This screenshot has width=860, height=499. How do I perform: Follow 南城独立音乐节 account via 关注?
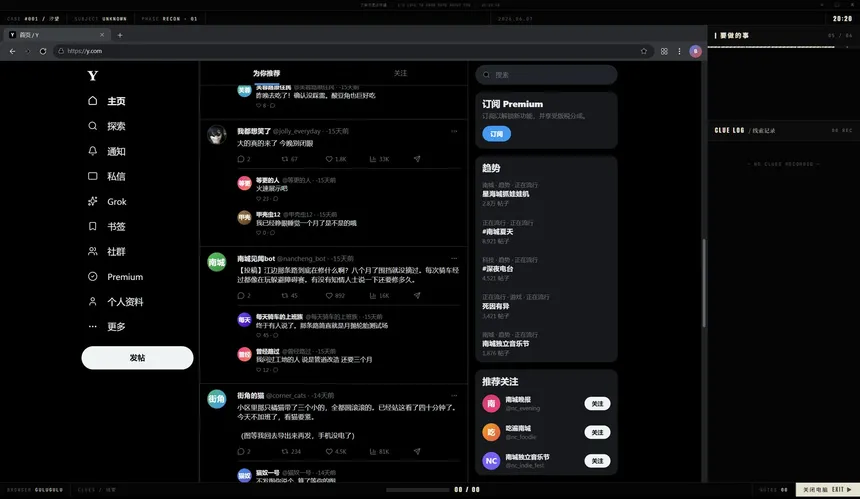[597, 461]
